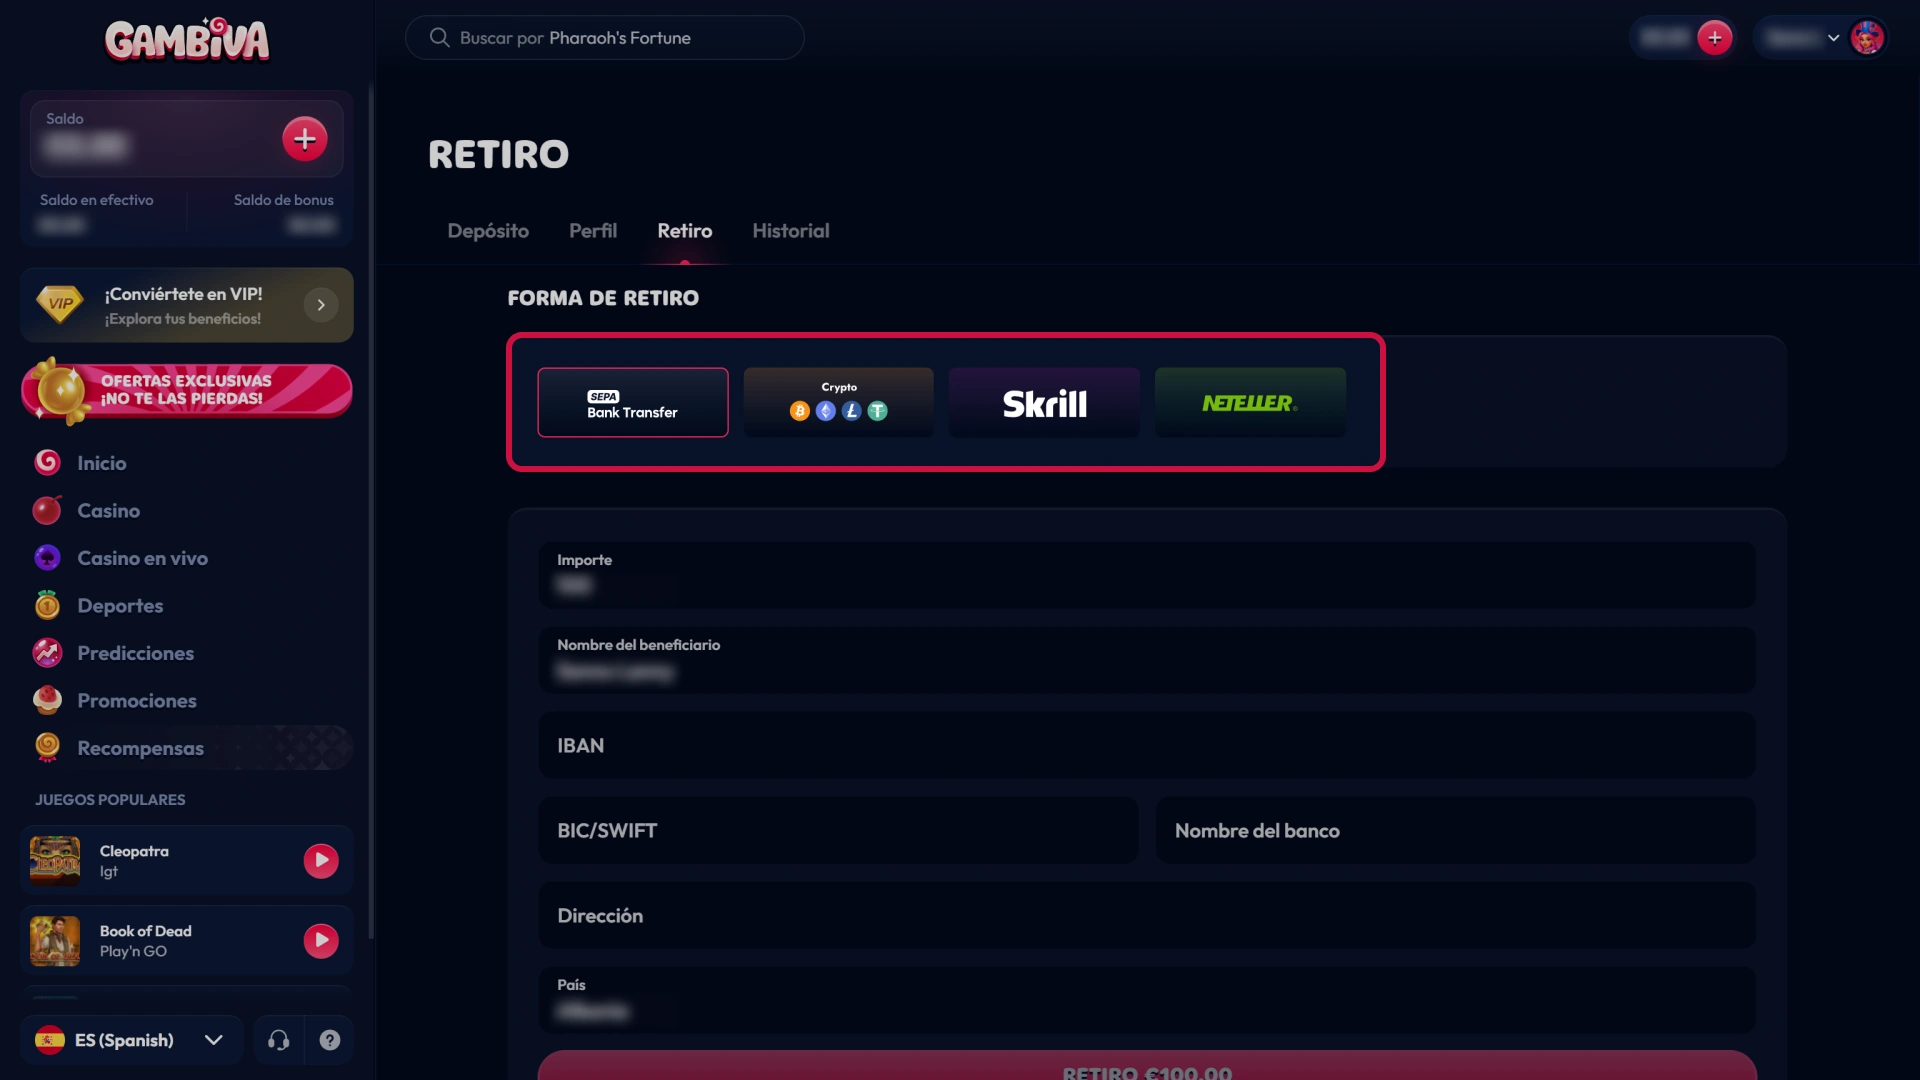
Task: Select Crypto withdrawal method
Action: (x=839, y=402)
